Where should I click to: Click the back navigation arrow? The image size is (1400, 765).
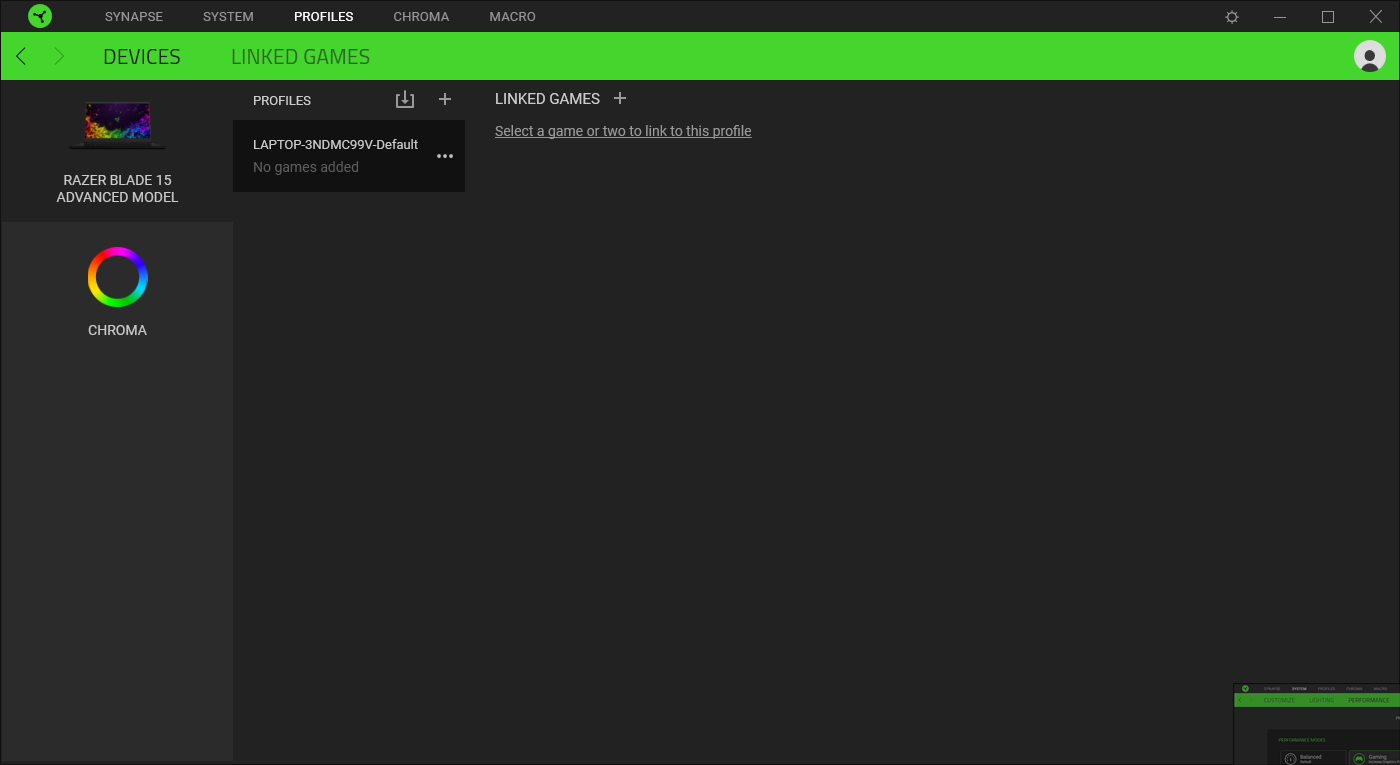click(21, 56)
